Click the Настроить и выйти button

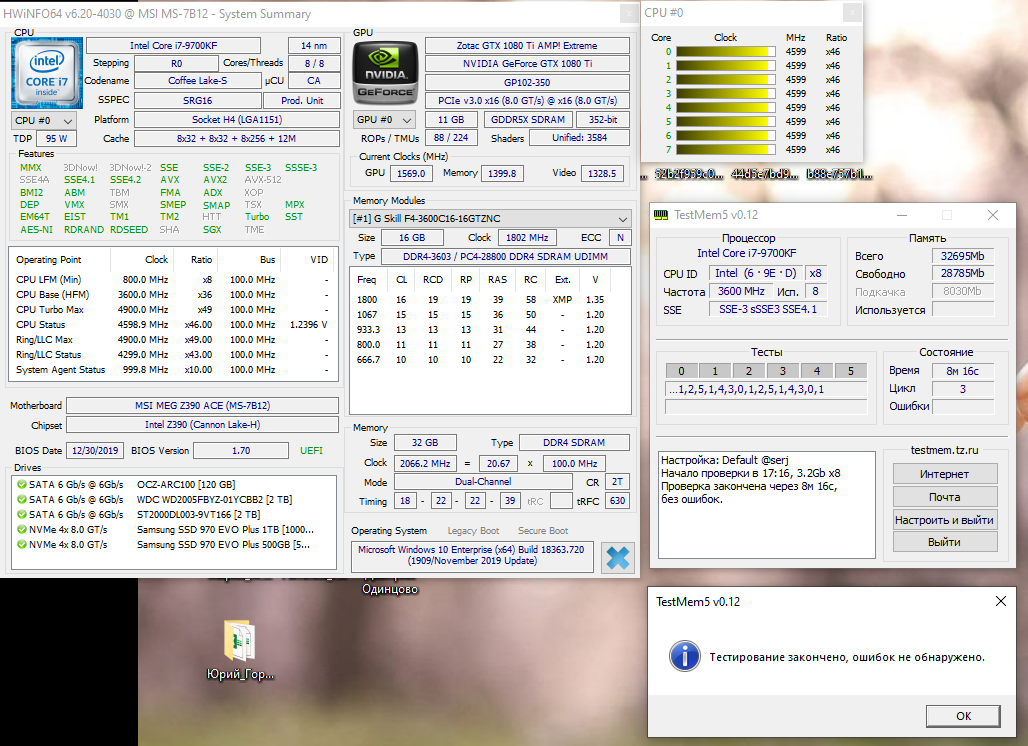[x=945, y=520]
